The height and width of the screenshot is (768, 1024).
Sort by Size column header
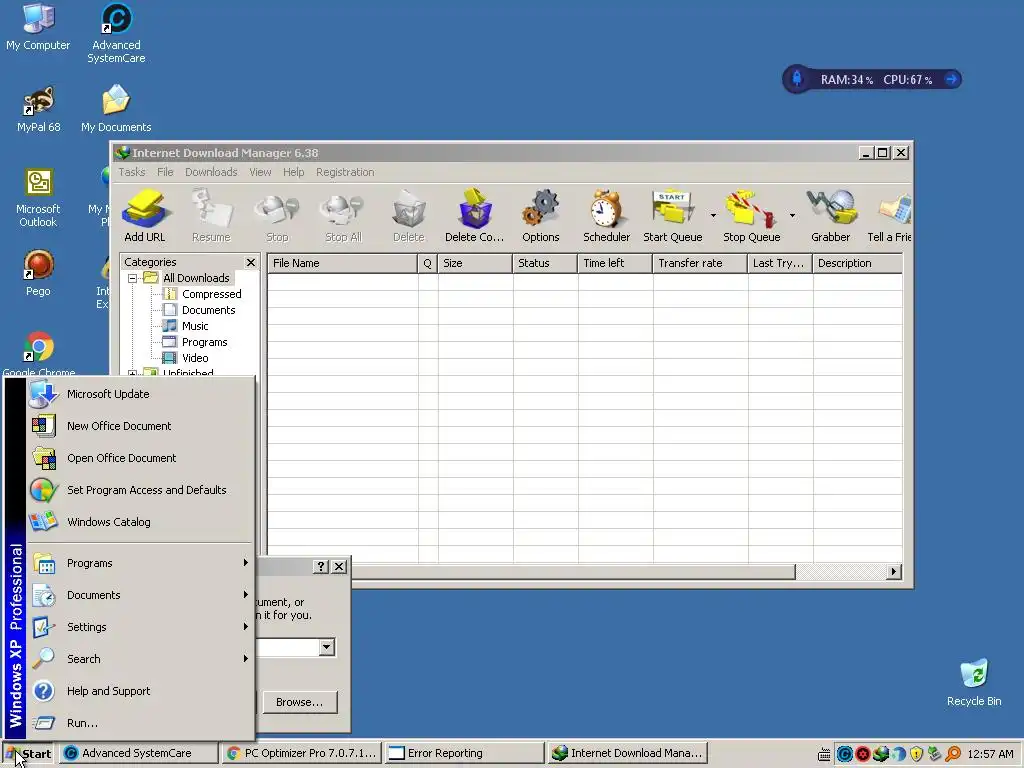475,263
